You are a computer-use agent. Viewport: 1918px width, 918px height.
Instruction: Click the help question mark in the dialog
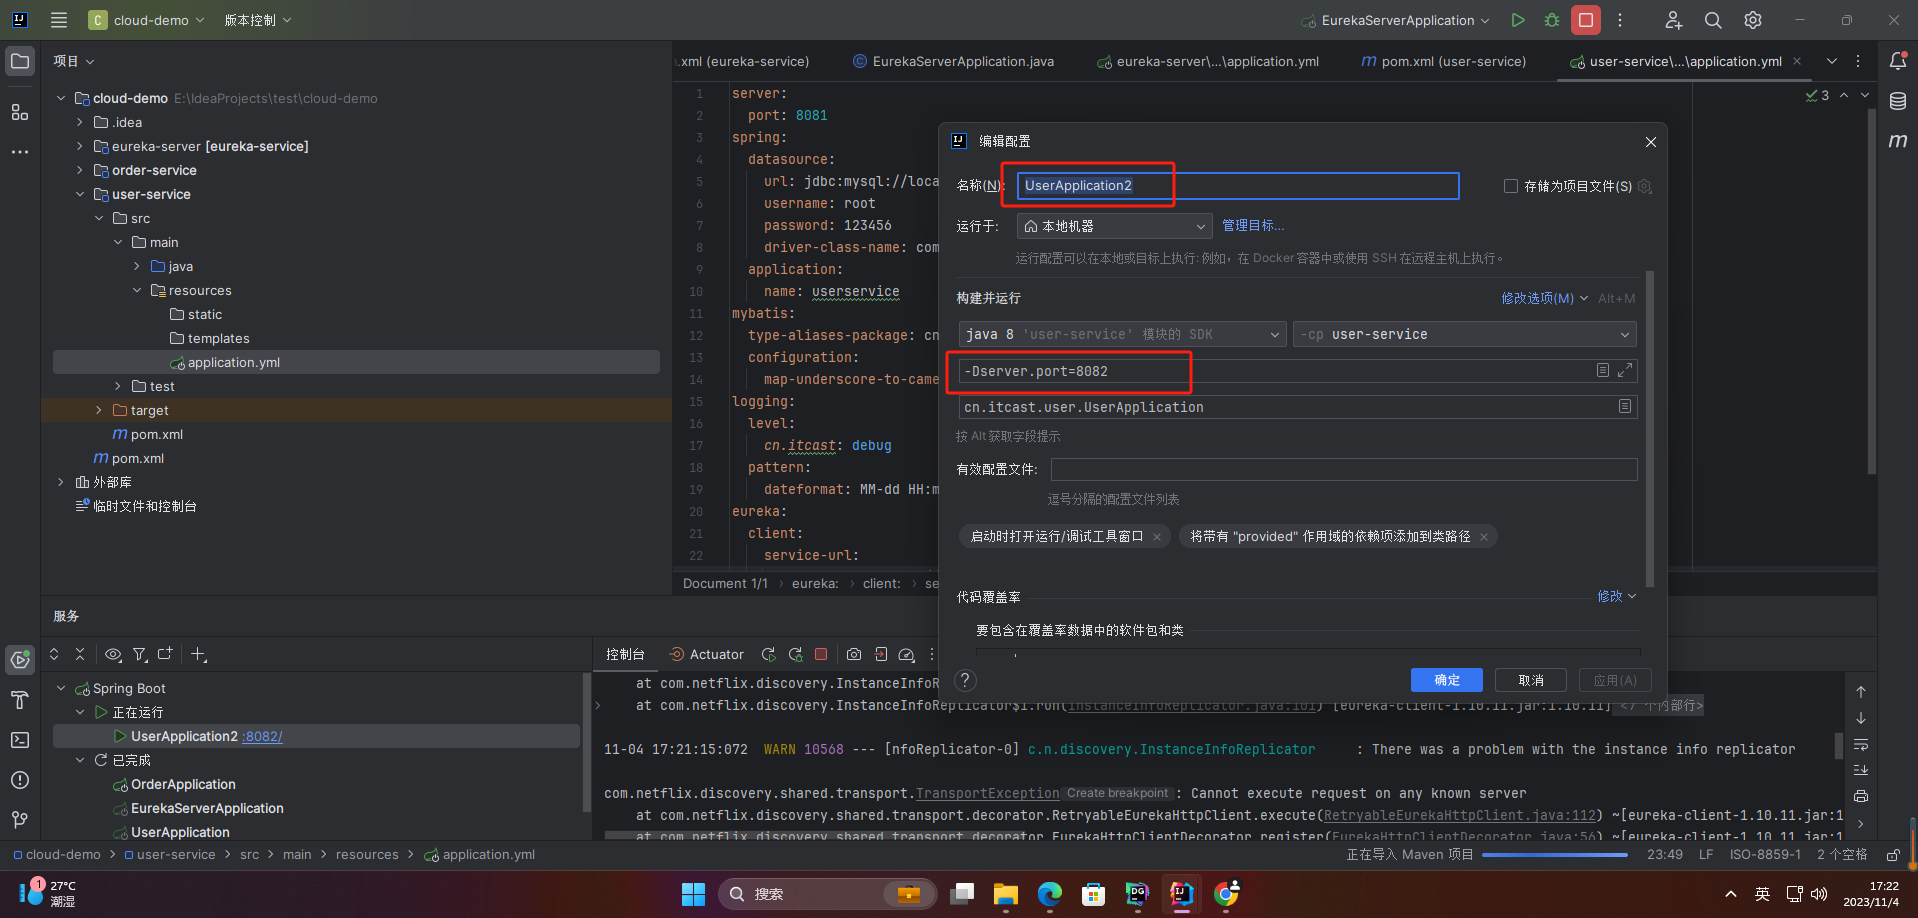[965, 680]
